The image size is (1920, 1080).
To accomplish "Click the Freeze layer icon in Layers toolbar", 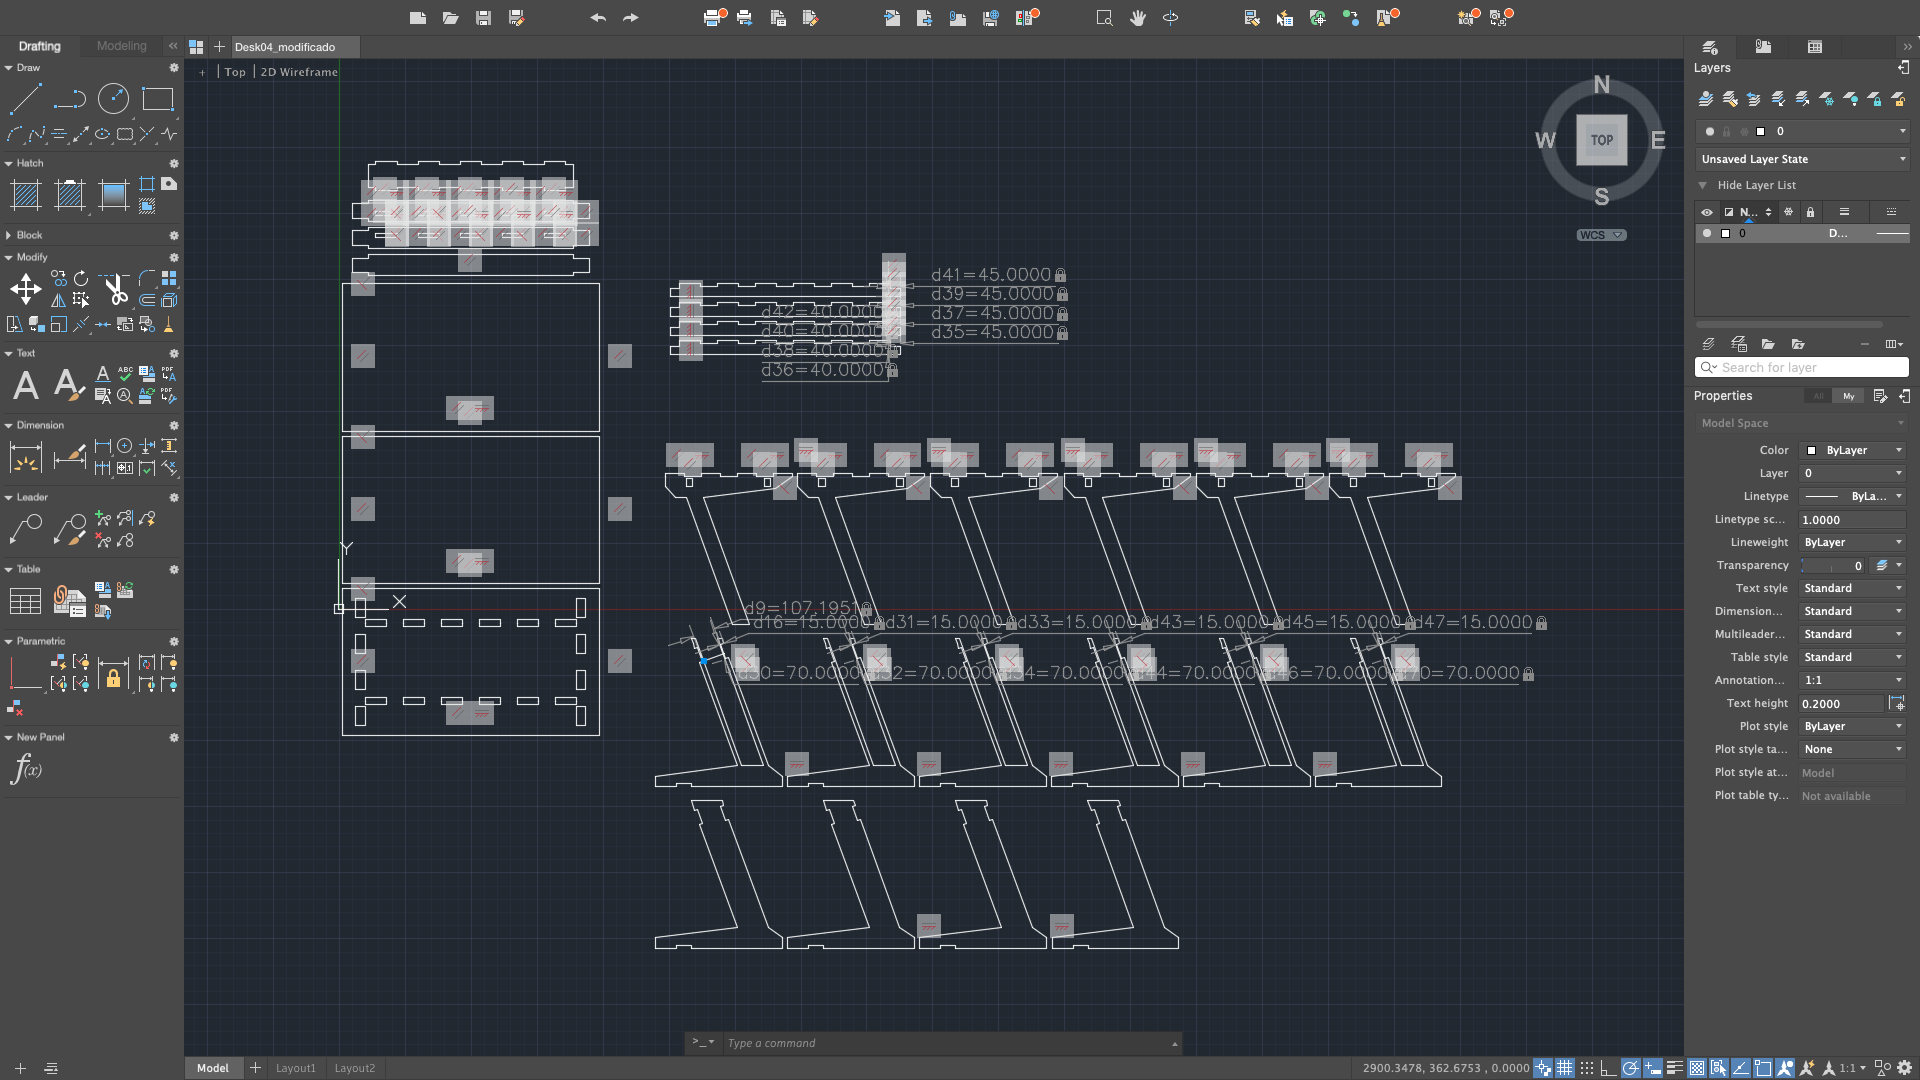I will (1827, 99).
